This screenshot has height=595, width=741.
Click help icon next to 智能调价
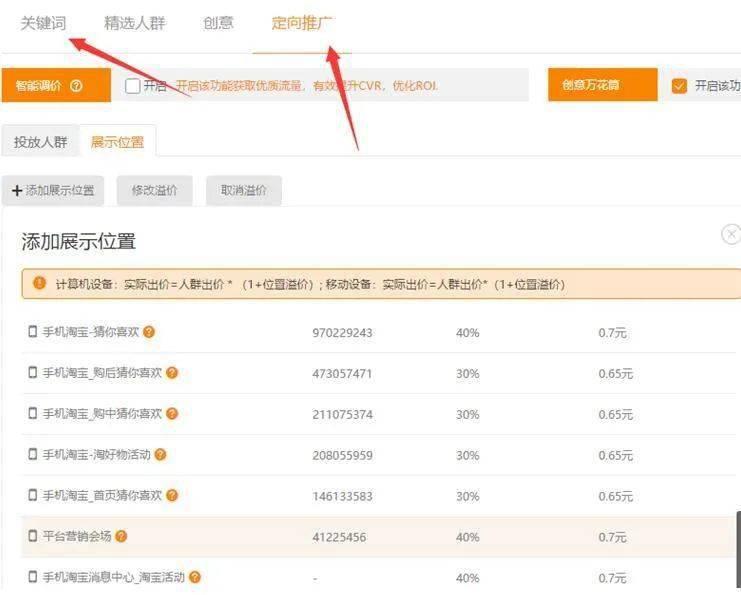(x=76, y=86)
